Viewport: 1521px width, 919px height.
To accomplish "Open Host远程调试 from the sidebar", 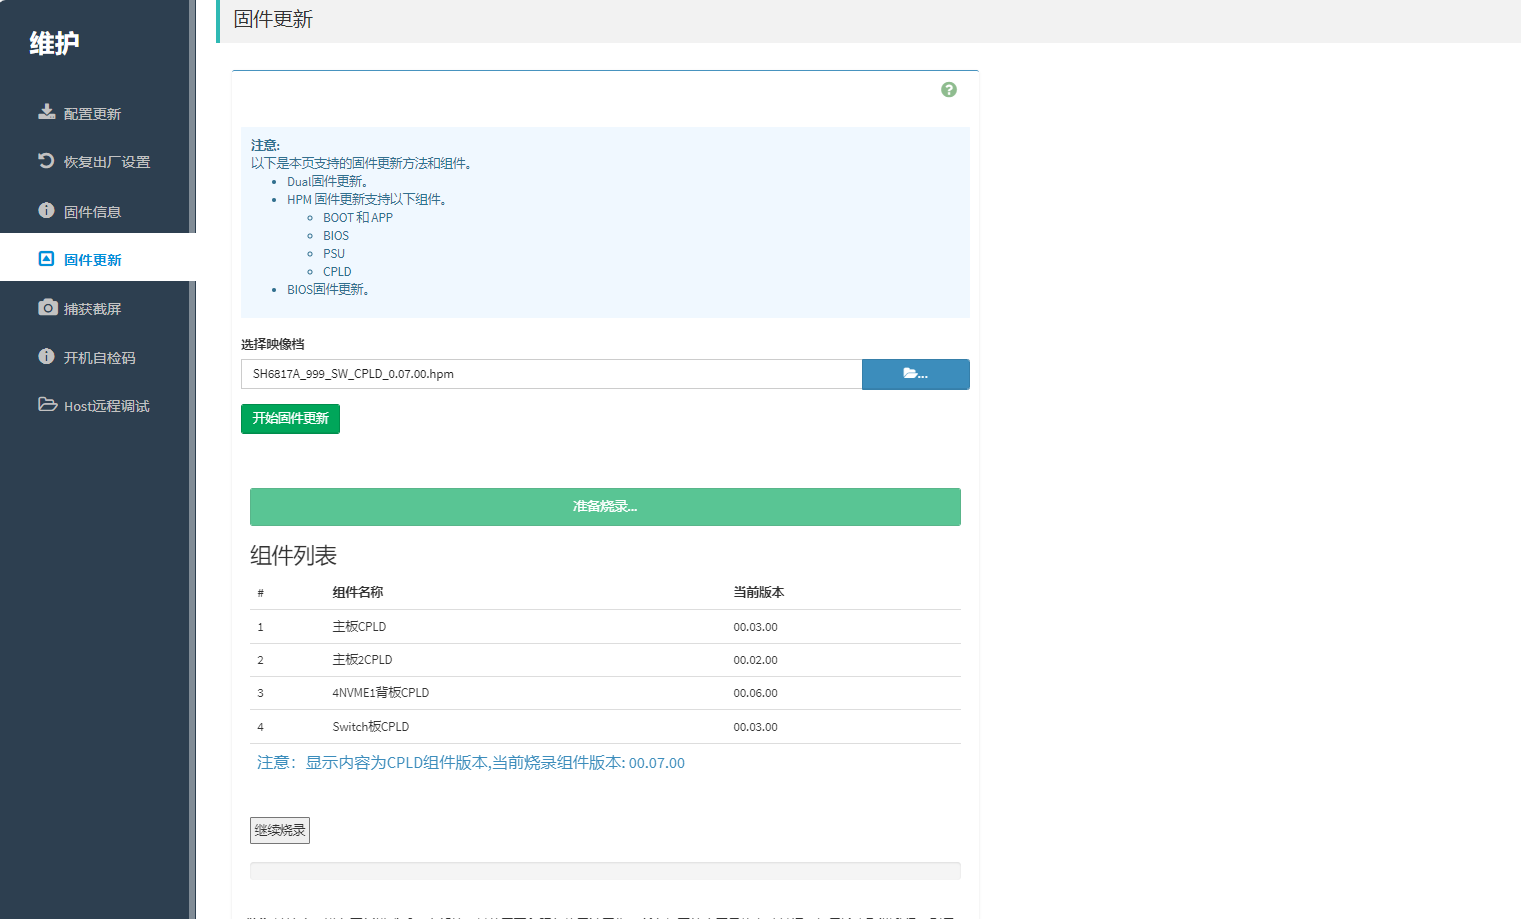I will click(x=106, y=406).
